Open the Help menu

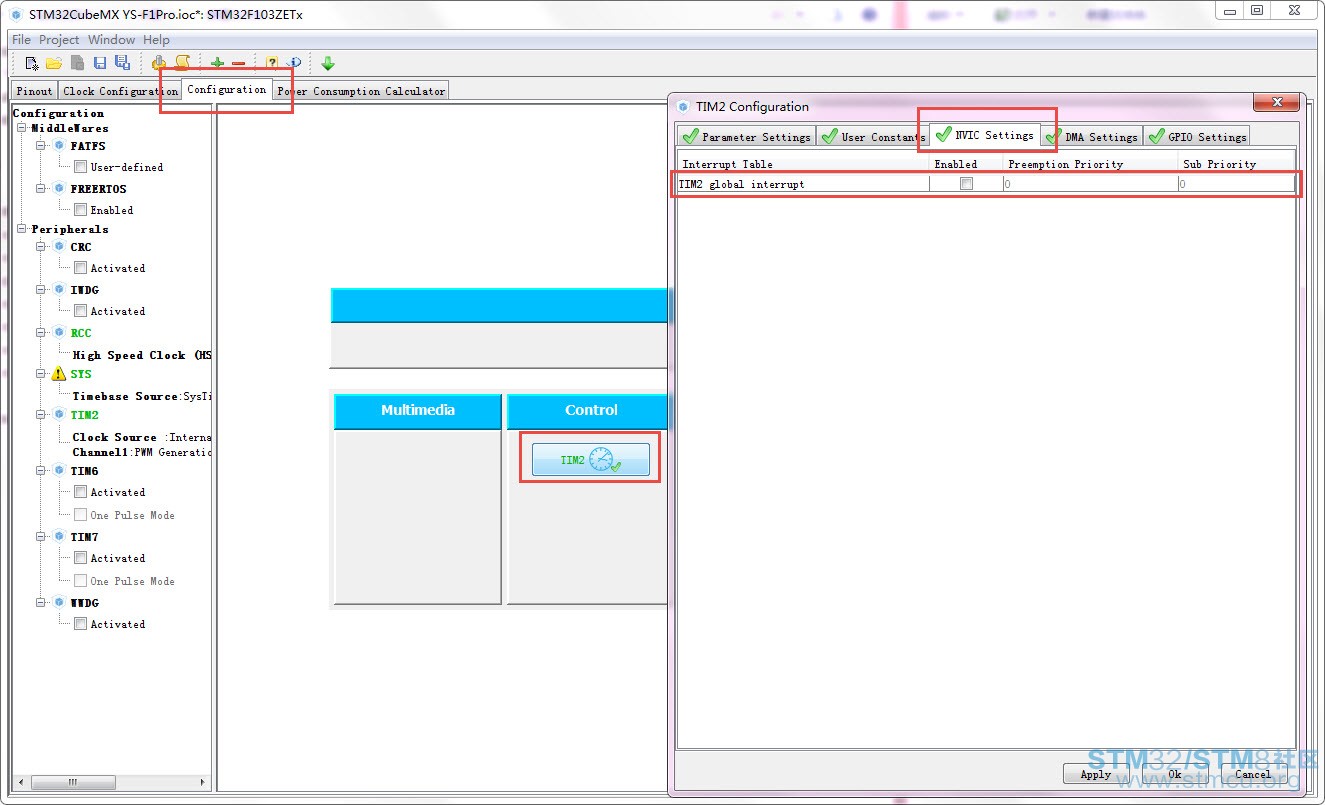pyautogui.click(x=156, y=40)
